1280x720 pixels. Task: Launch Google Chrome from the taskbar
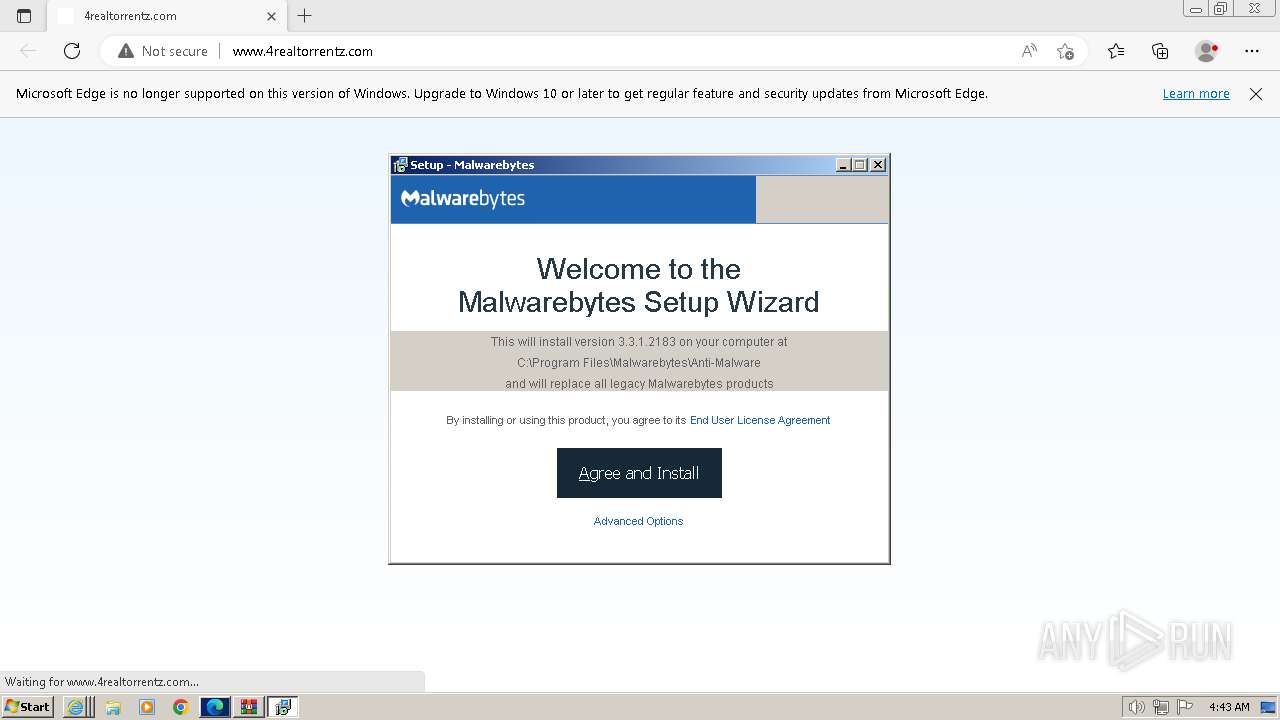click(x=180, y=707)
